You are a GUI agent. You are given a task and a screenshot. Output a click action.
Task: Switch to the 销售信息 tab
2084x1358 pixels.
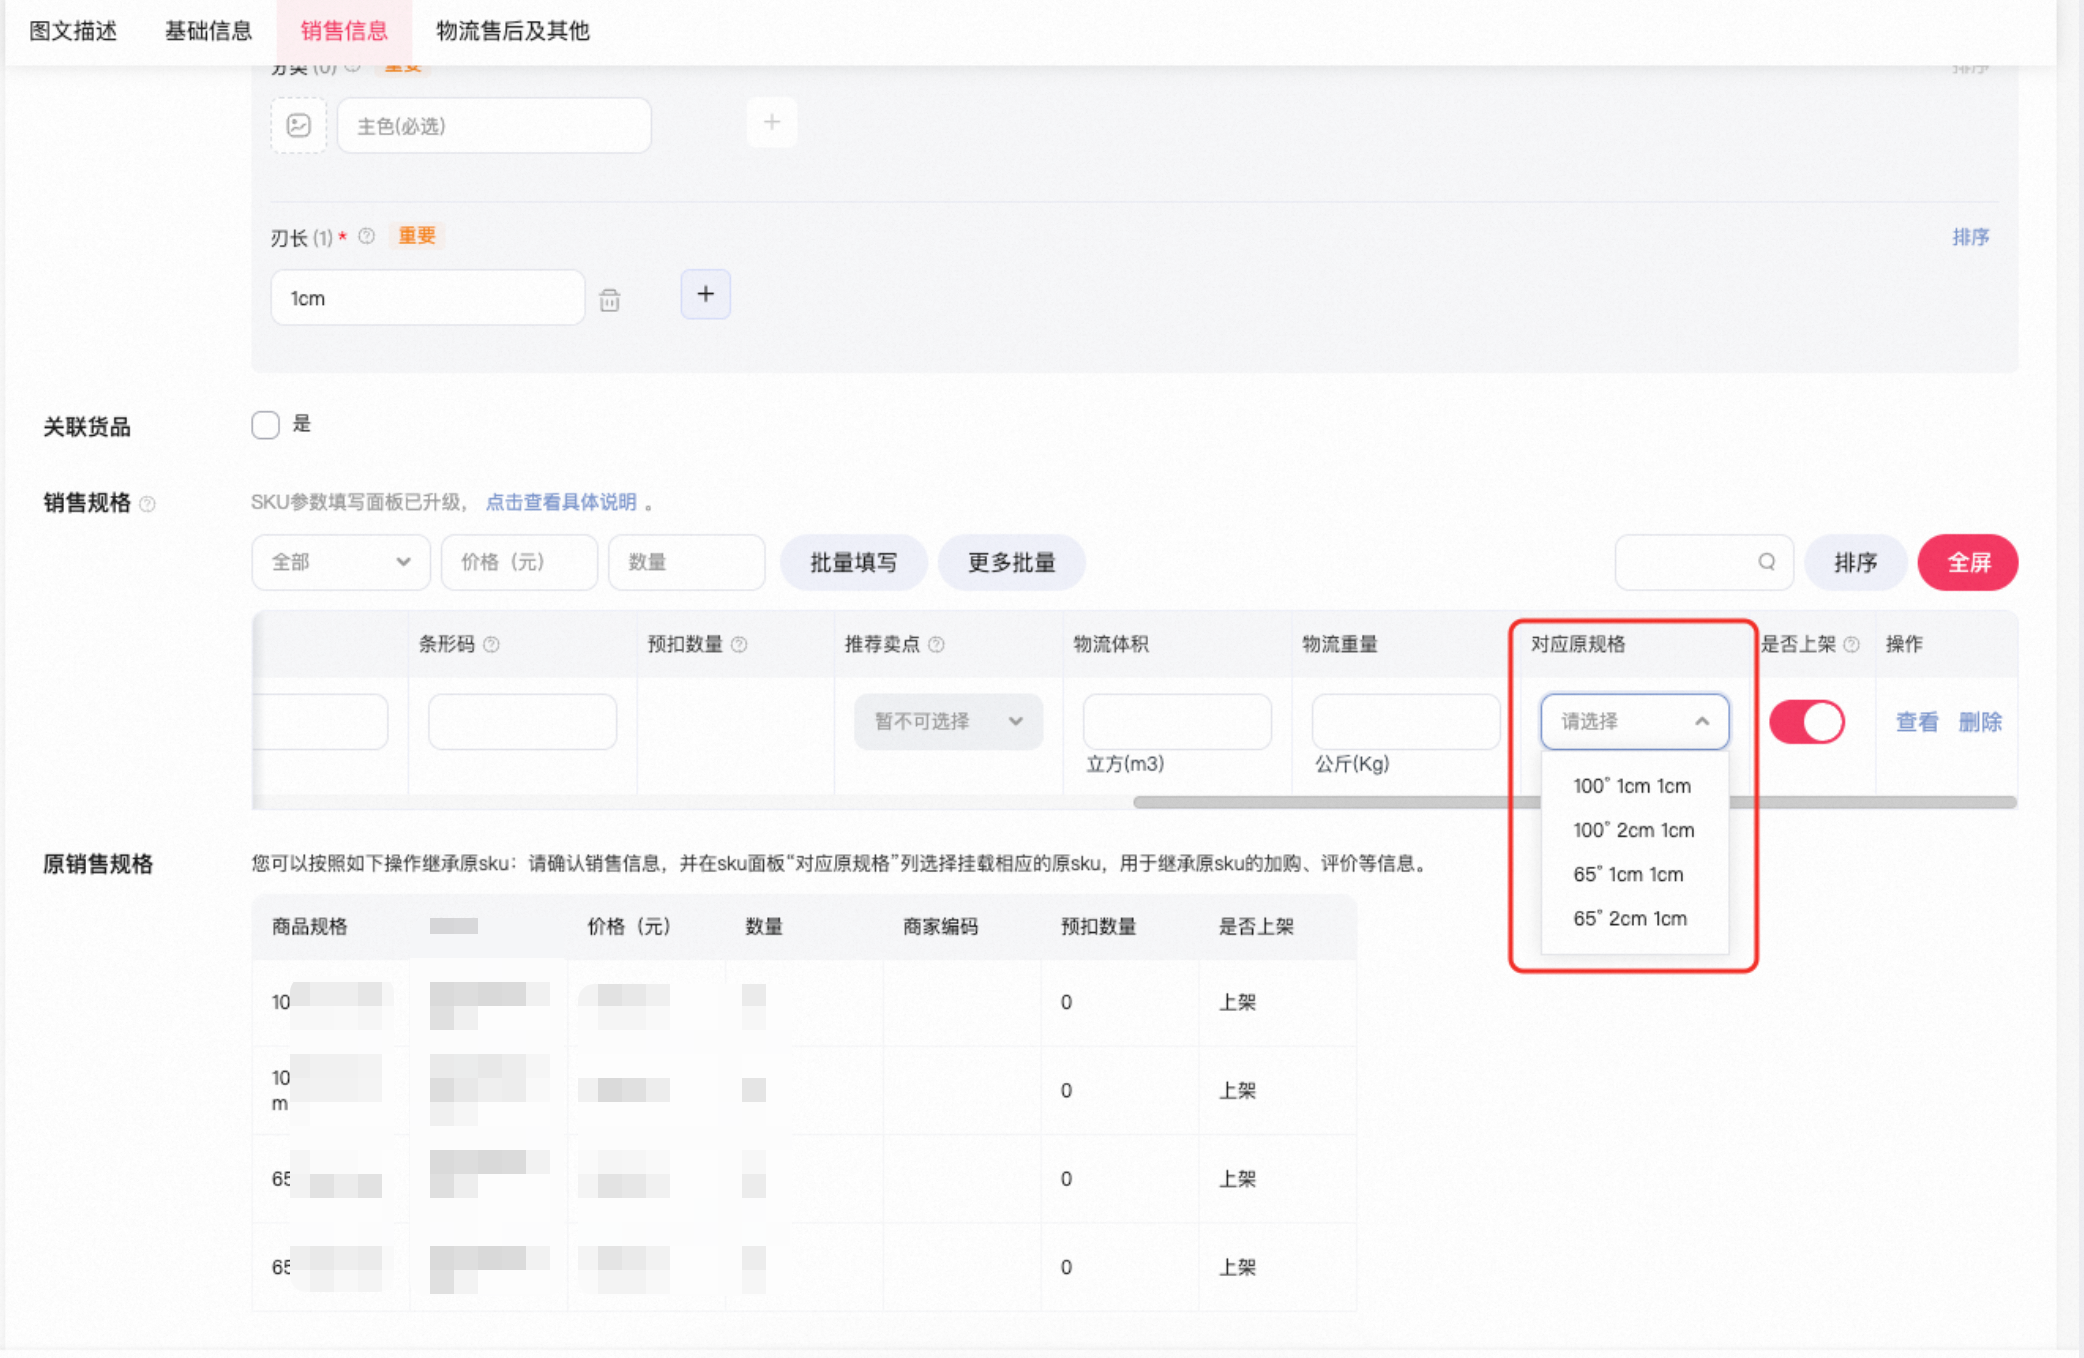click(x=344, y=31)
